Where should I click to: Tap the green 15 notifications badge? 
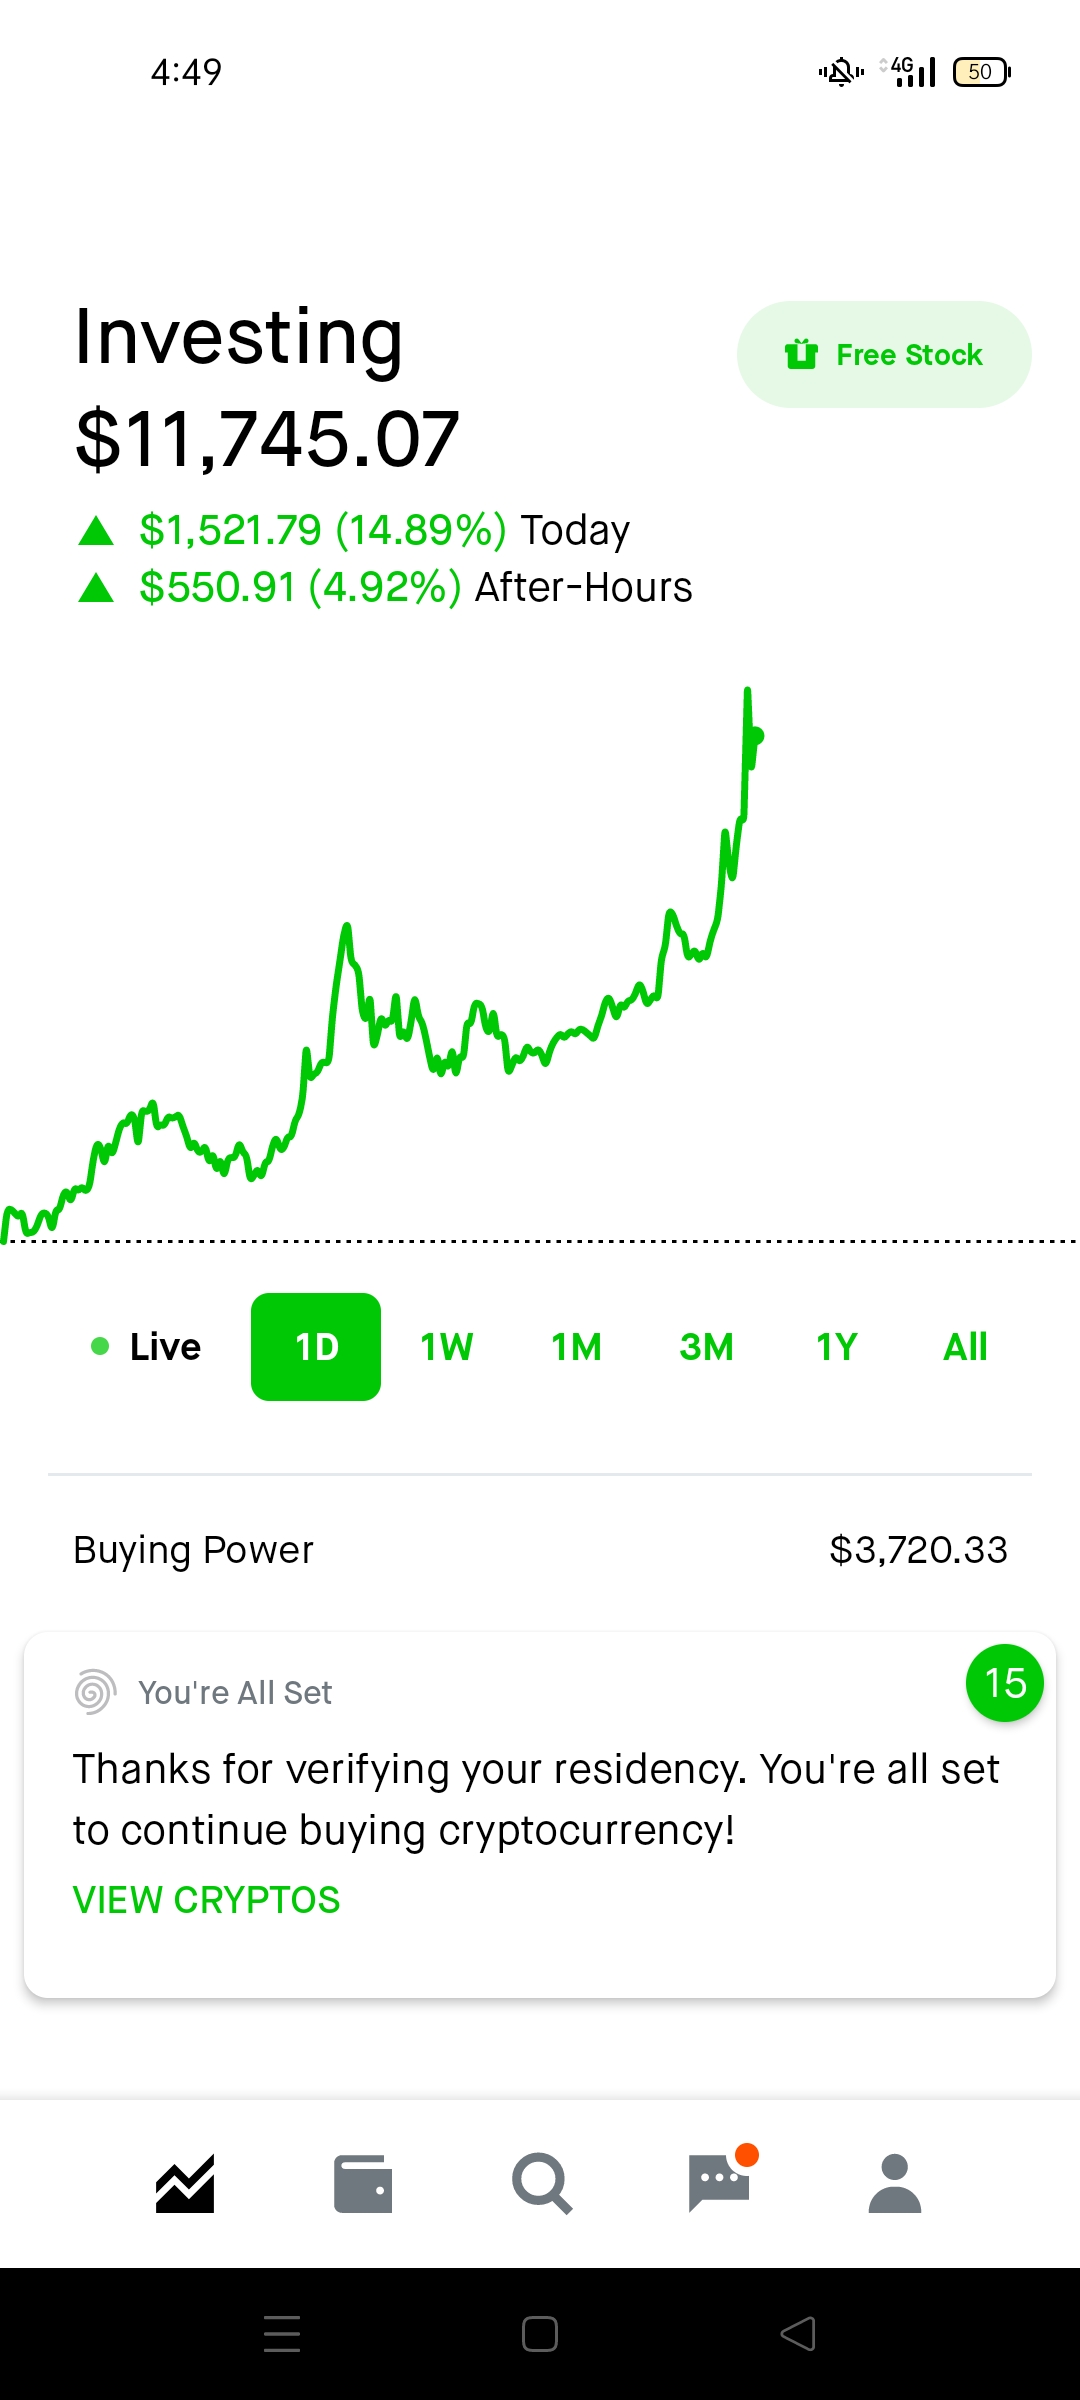(x=1004, y=1683)
